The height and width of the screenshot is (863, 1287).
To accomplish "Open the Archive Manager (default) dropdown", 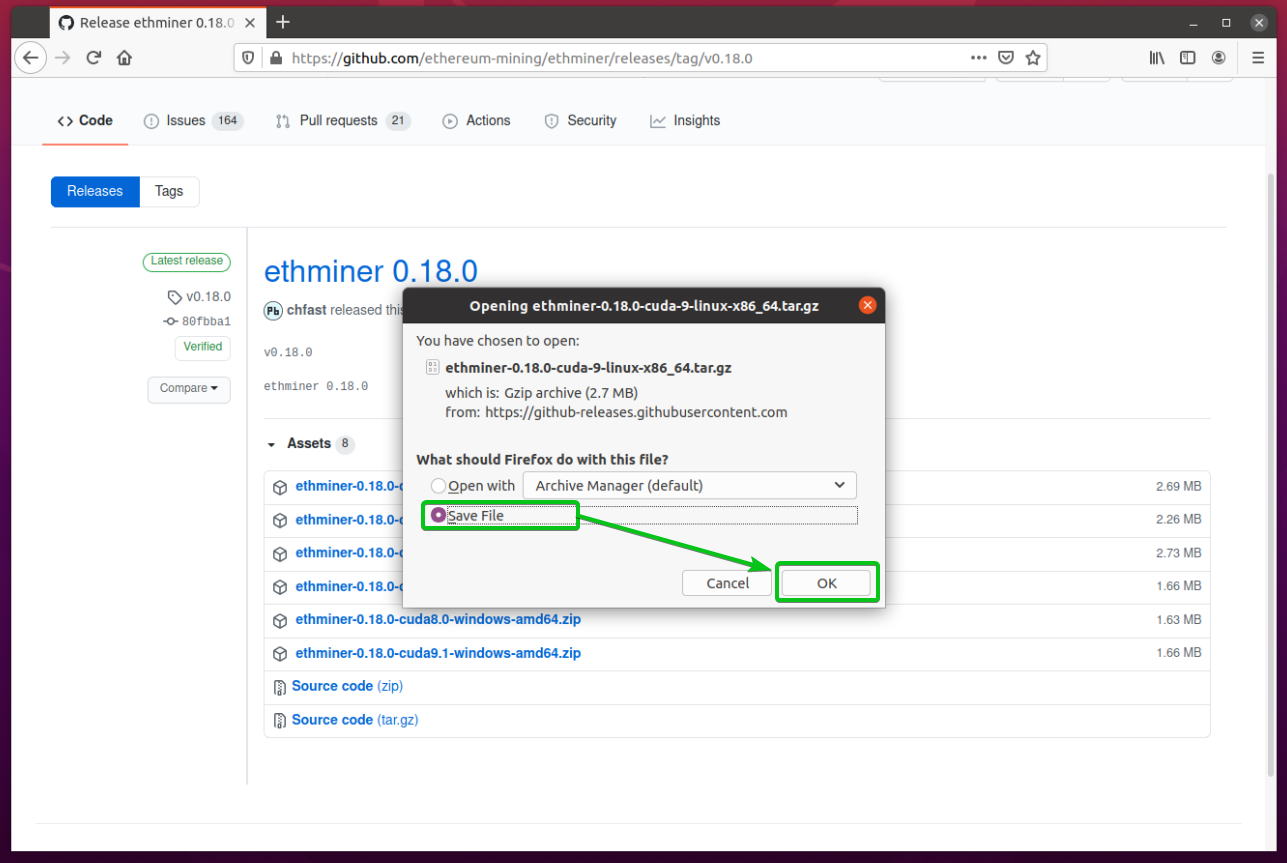I will click(690, 486).
